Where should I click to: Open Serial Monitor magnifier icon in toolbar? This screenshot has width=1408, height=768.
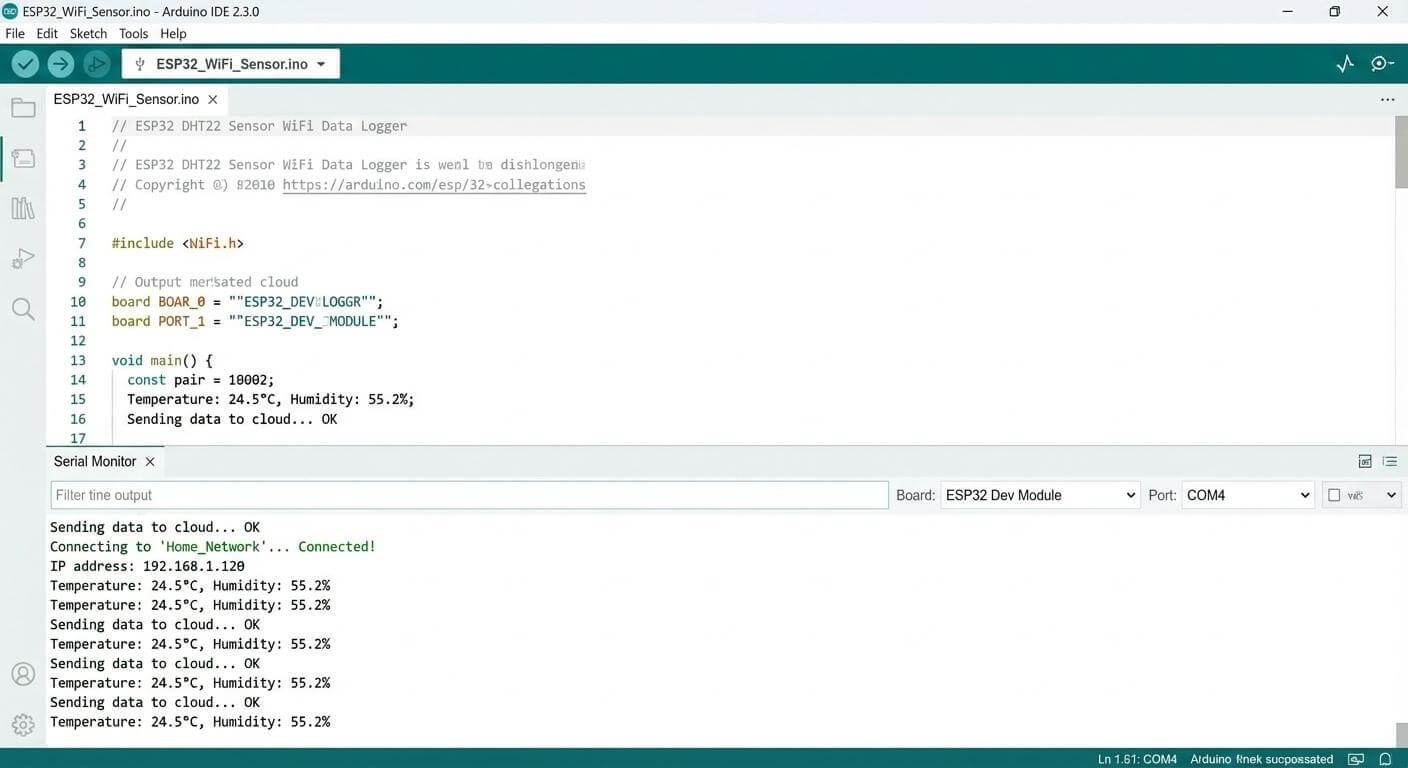coord(1382,64)
